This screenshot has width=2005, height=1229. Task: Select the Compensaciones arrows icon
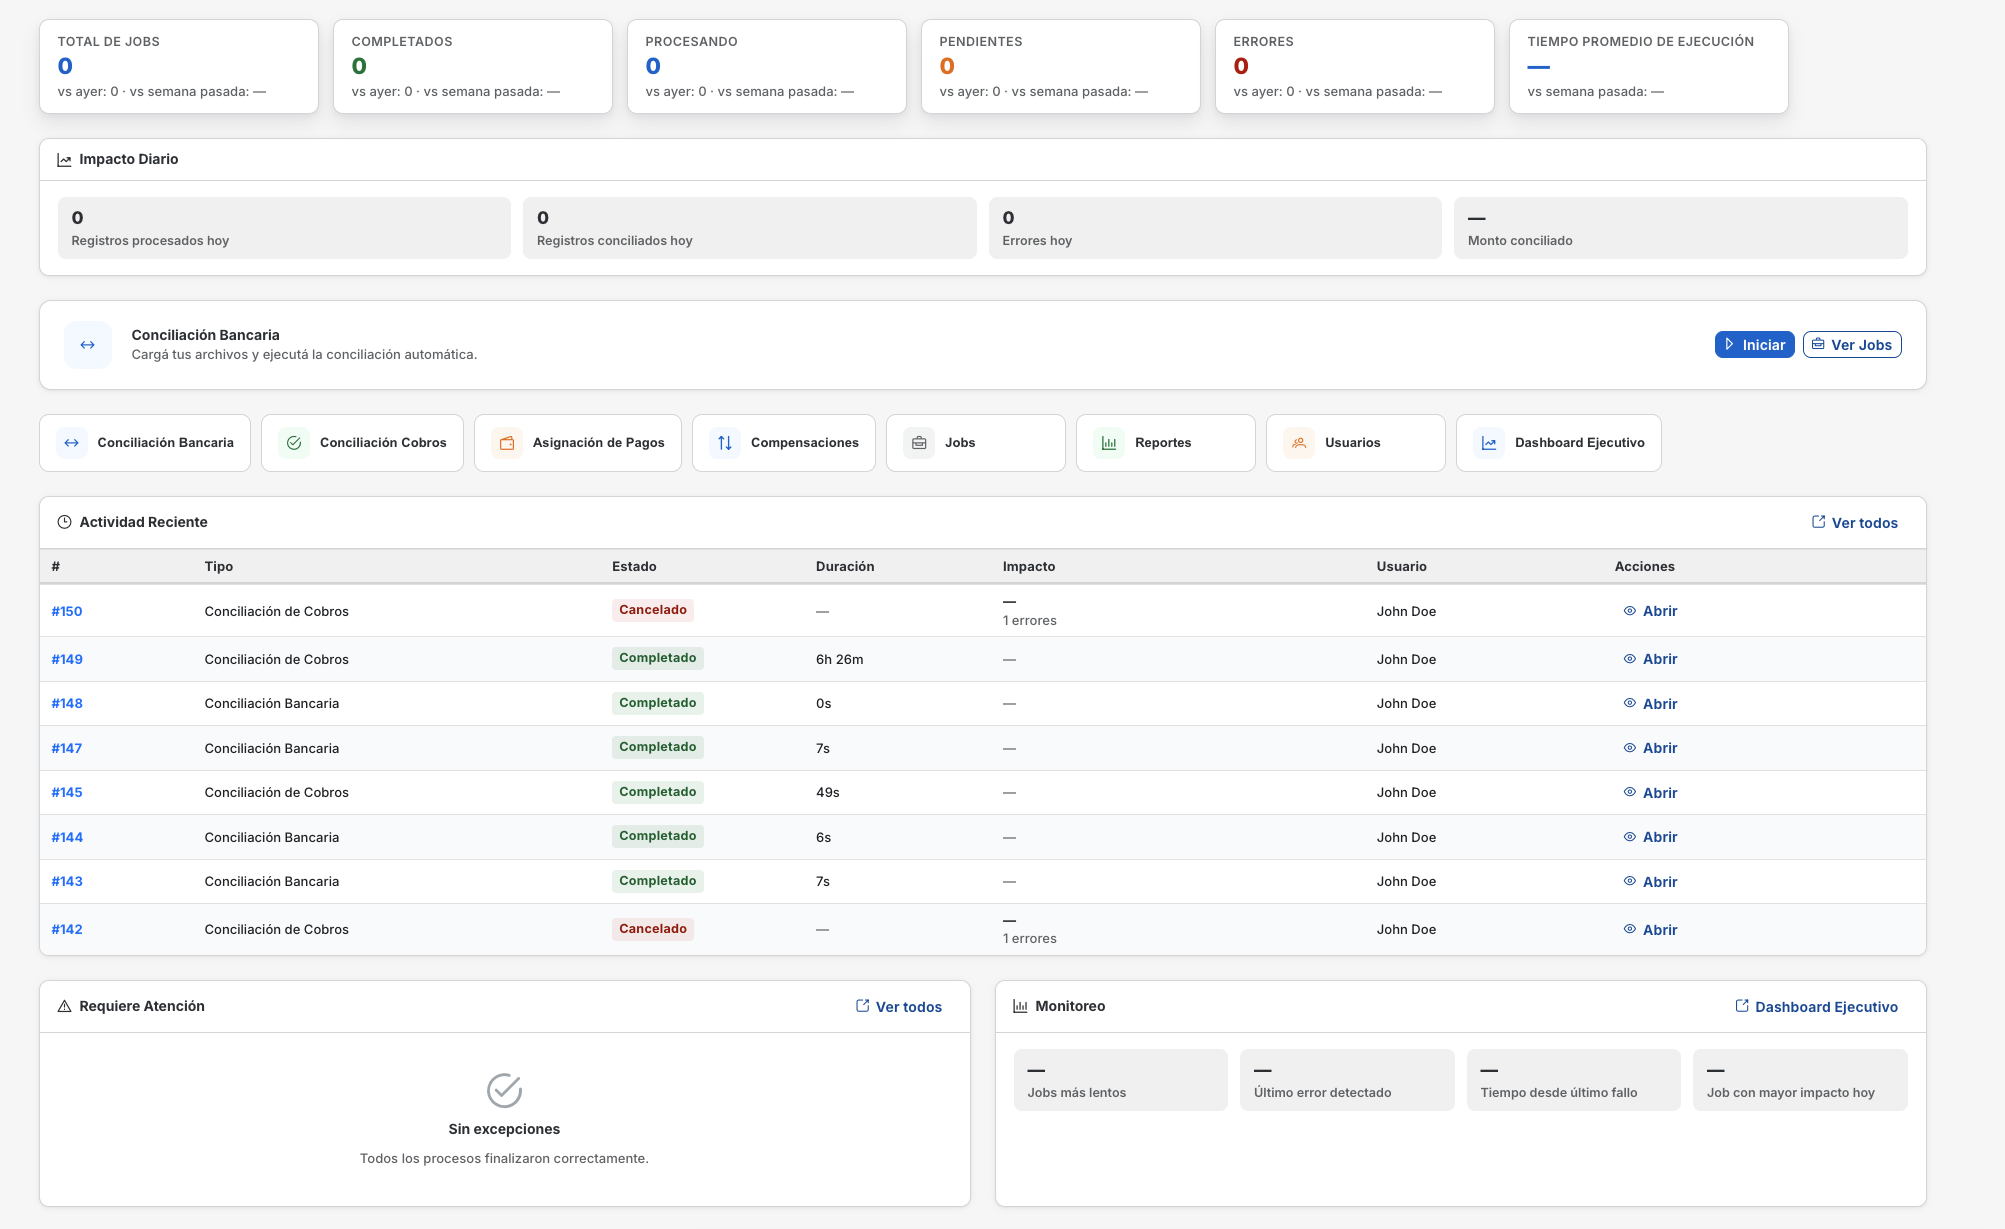tap(725, 442)
